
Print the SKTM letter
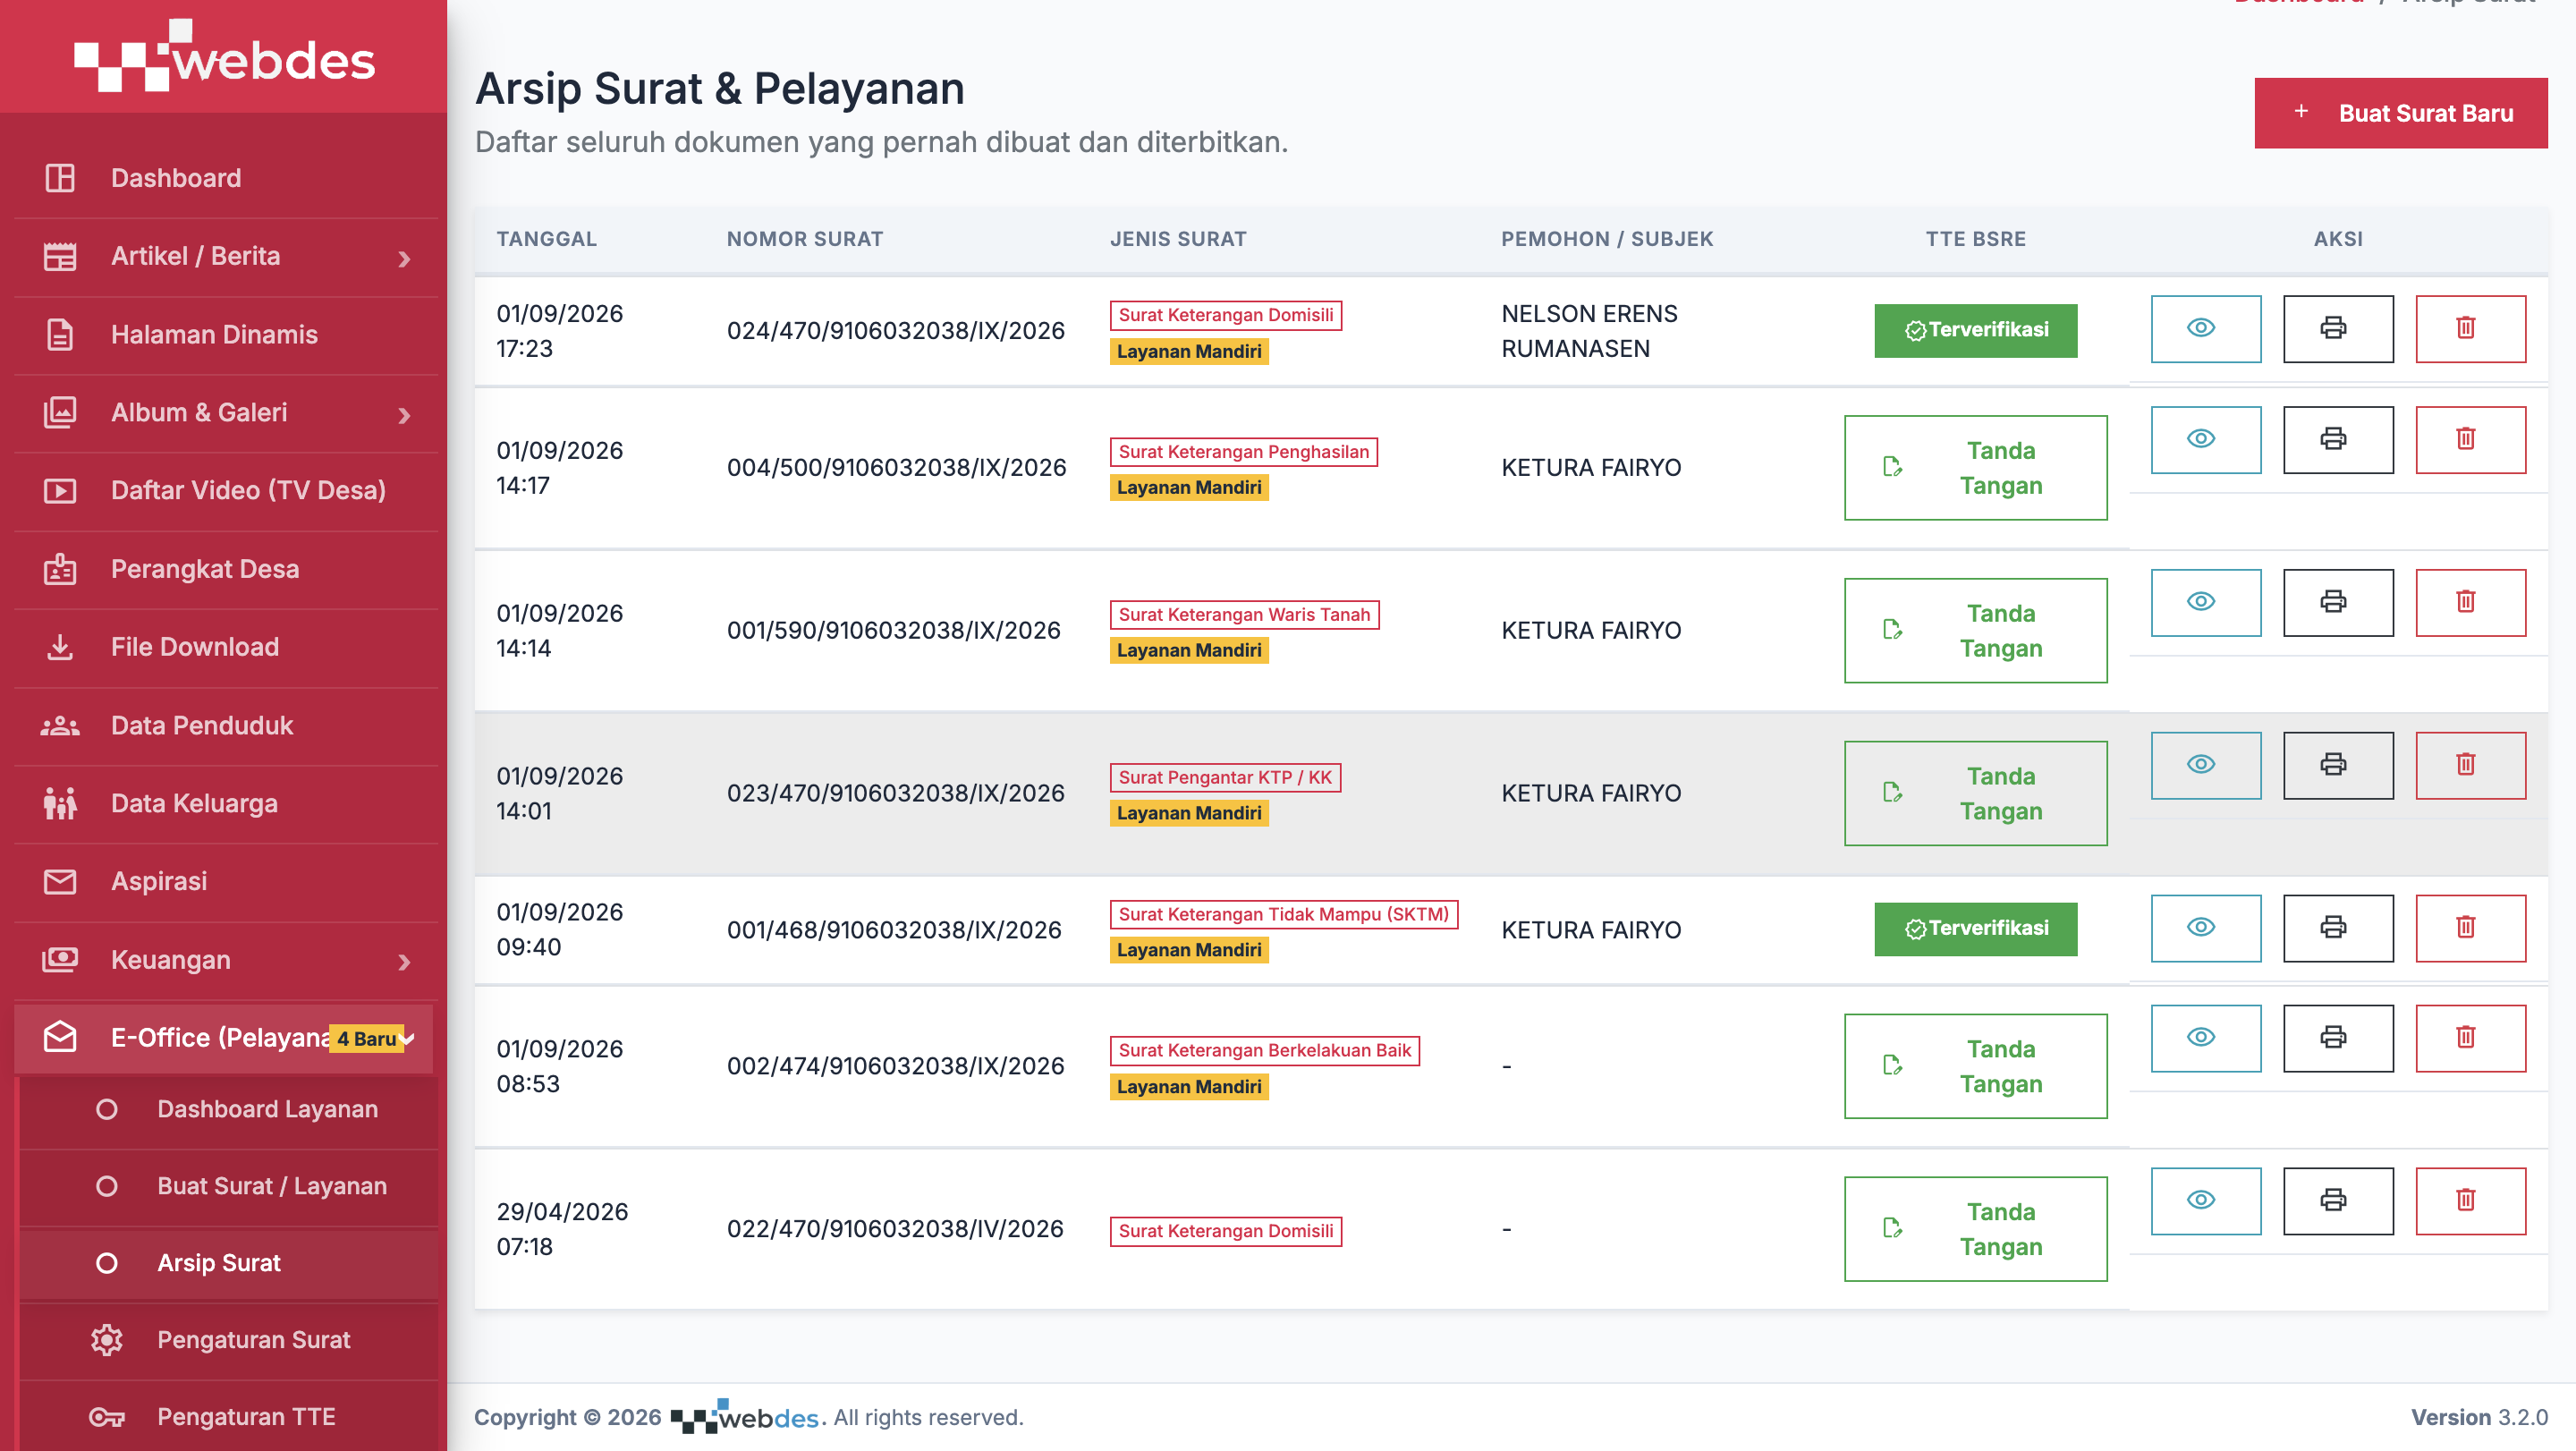pos(2338,928)
